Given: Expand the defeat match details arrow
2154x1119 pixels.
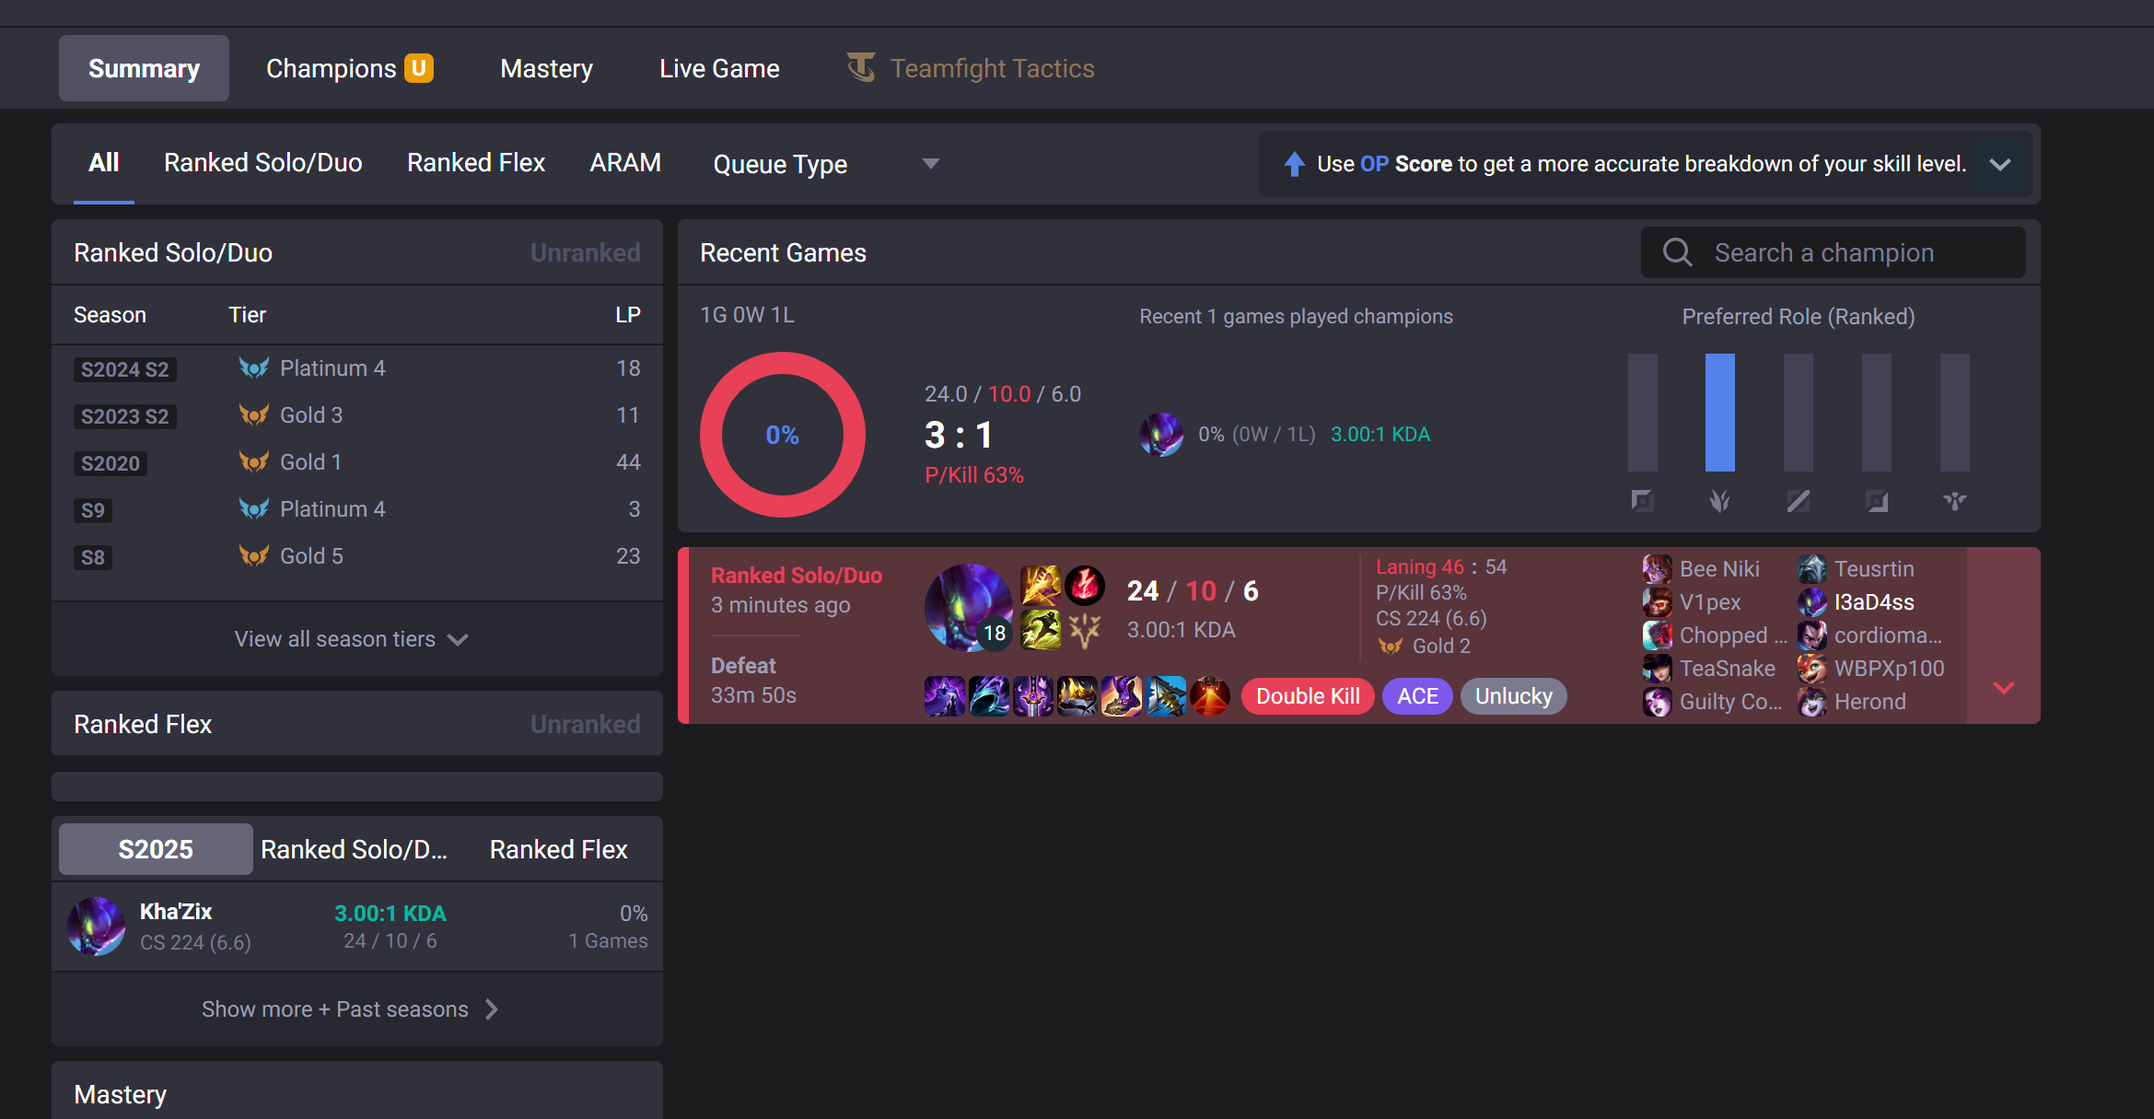Looking at the screenshot, I should pos(2003,687).
